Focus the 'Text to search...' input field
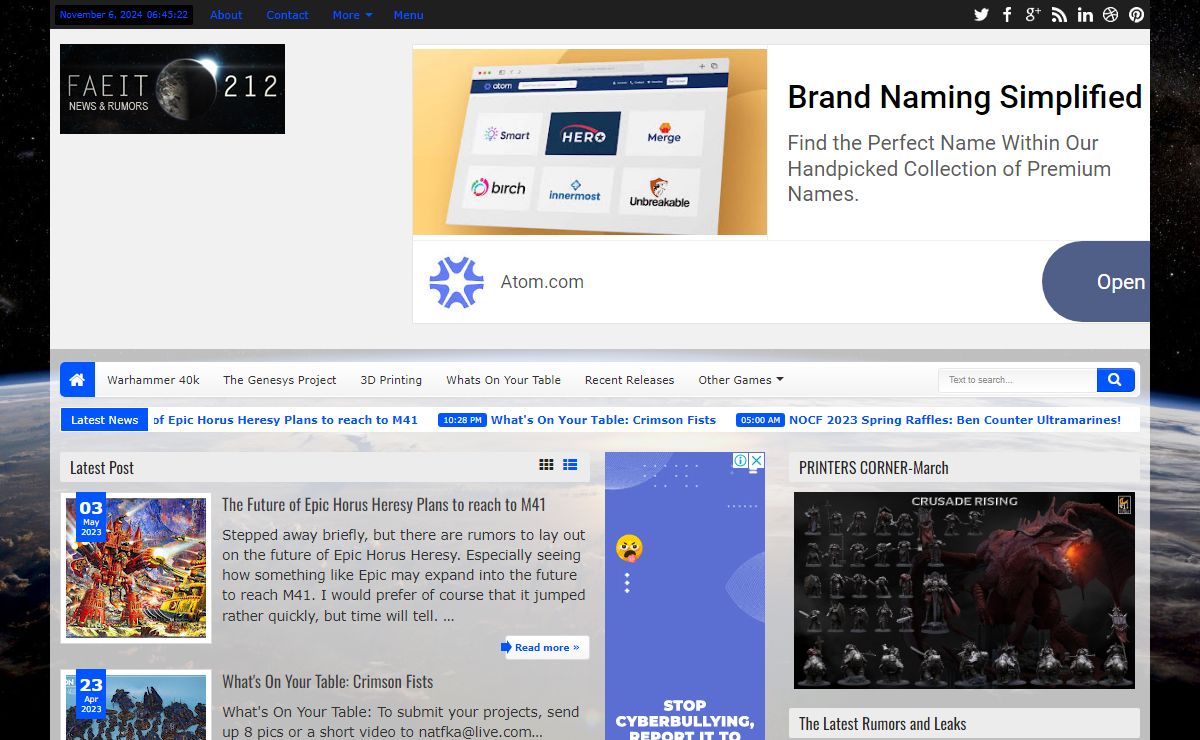This screenshot has height=740, width=1200. pyautogui.click(x=1017, y=380)
